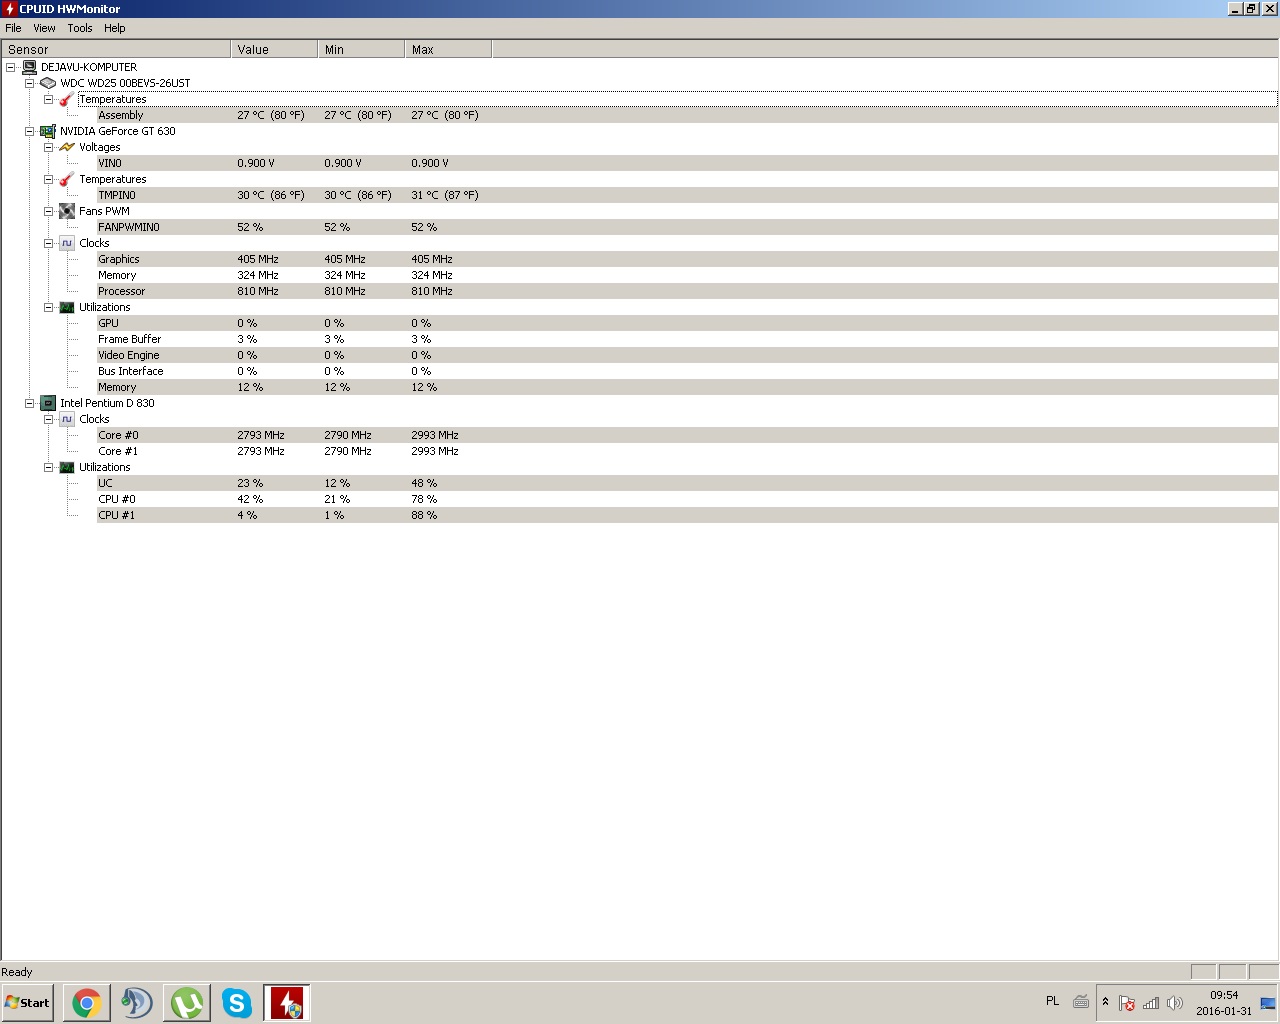The height and width of the screenshot is (1024, 1280).
Task: Select the UC utilization row
Action: (x=687, y=483)
